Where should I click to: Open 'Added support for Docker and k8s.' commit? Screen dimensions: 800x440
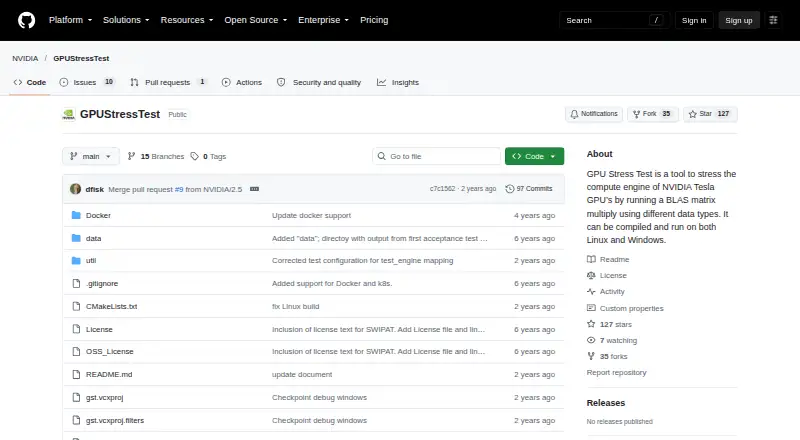point(332,284)
